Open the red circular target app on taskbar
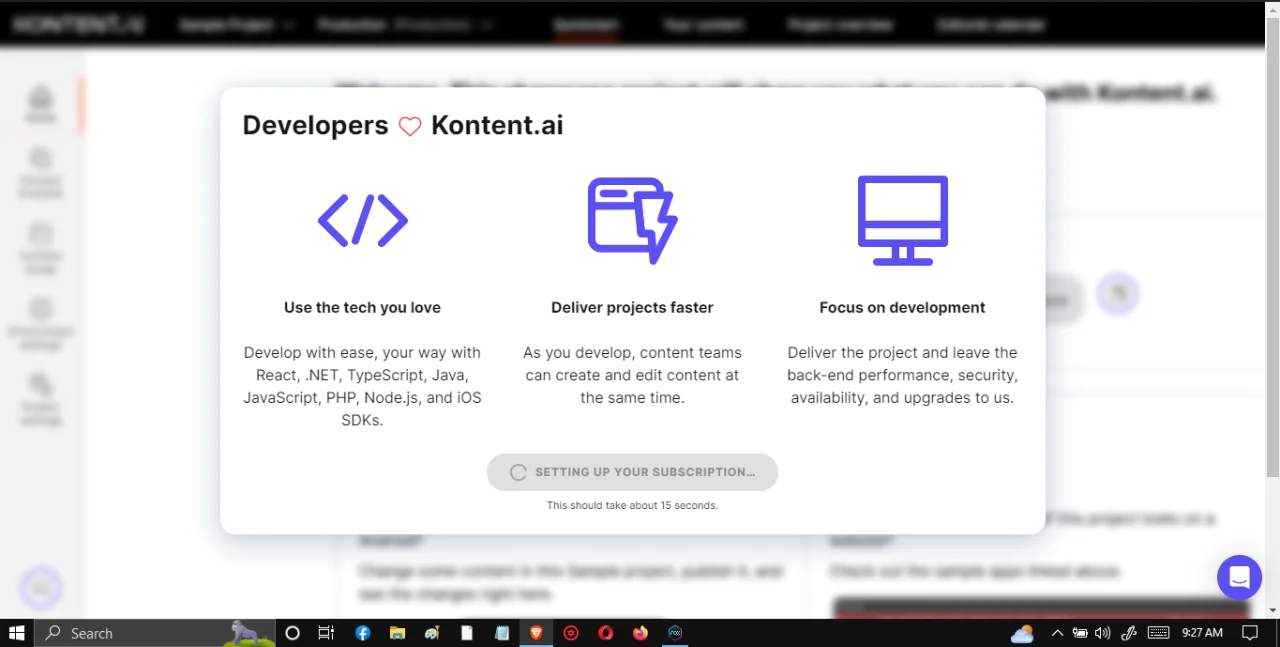The image size is (1280, 647). [571, 633]
